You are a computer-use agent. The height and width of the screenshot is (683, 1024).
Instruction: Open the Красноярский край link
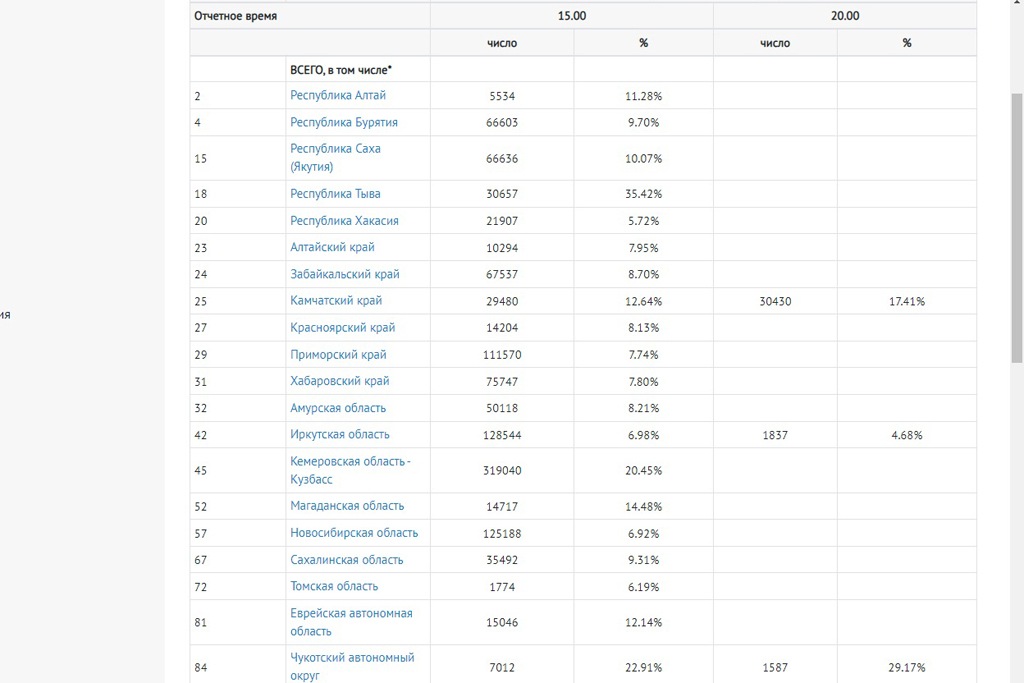point(342,328)
